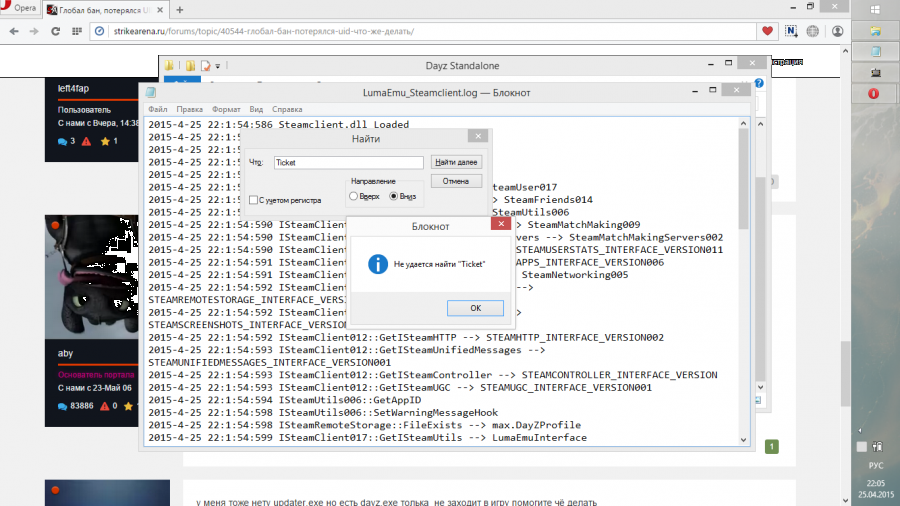Image resolution: width=900 pixels, height=506 pixels.
Task: Open the Windows Start button in taskbar
Action: [875, 10]
